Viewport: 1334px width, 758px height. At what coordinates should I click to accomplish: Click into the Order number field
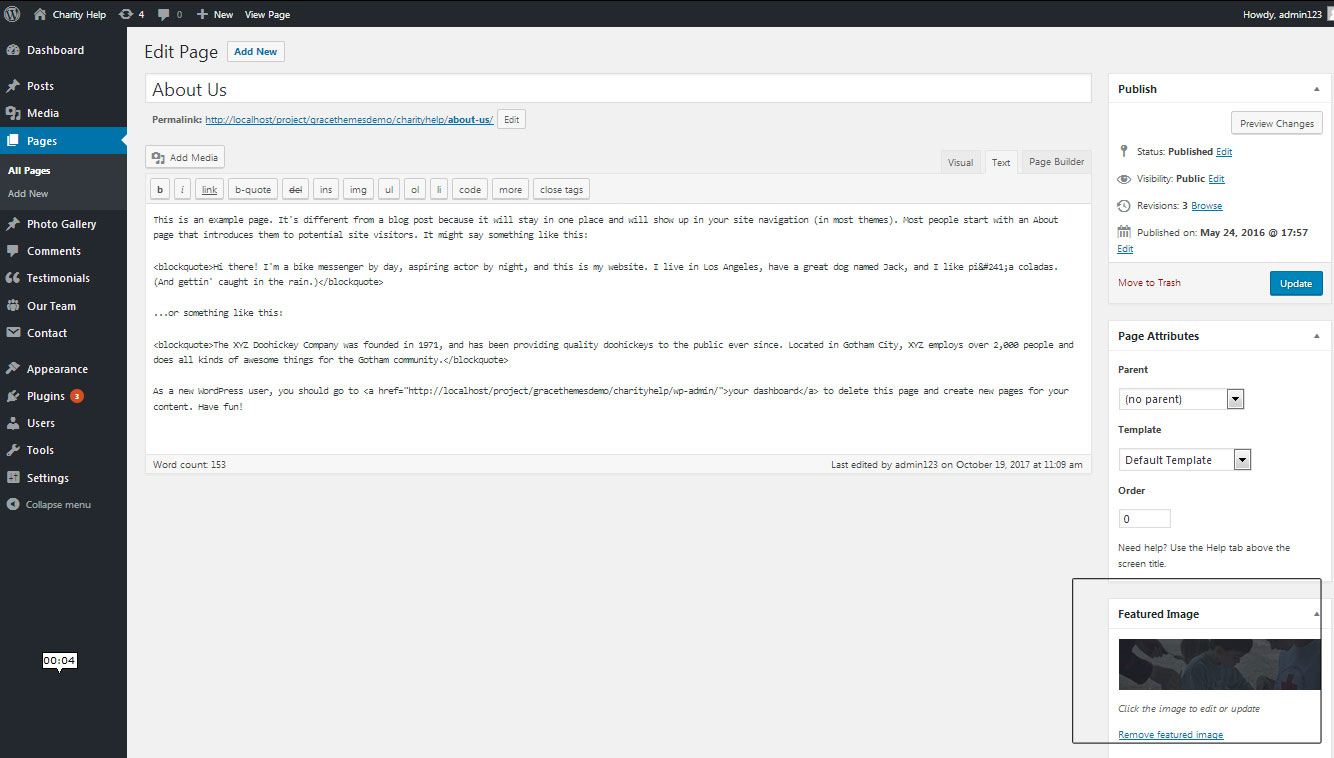click(1144, 519)
